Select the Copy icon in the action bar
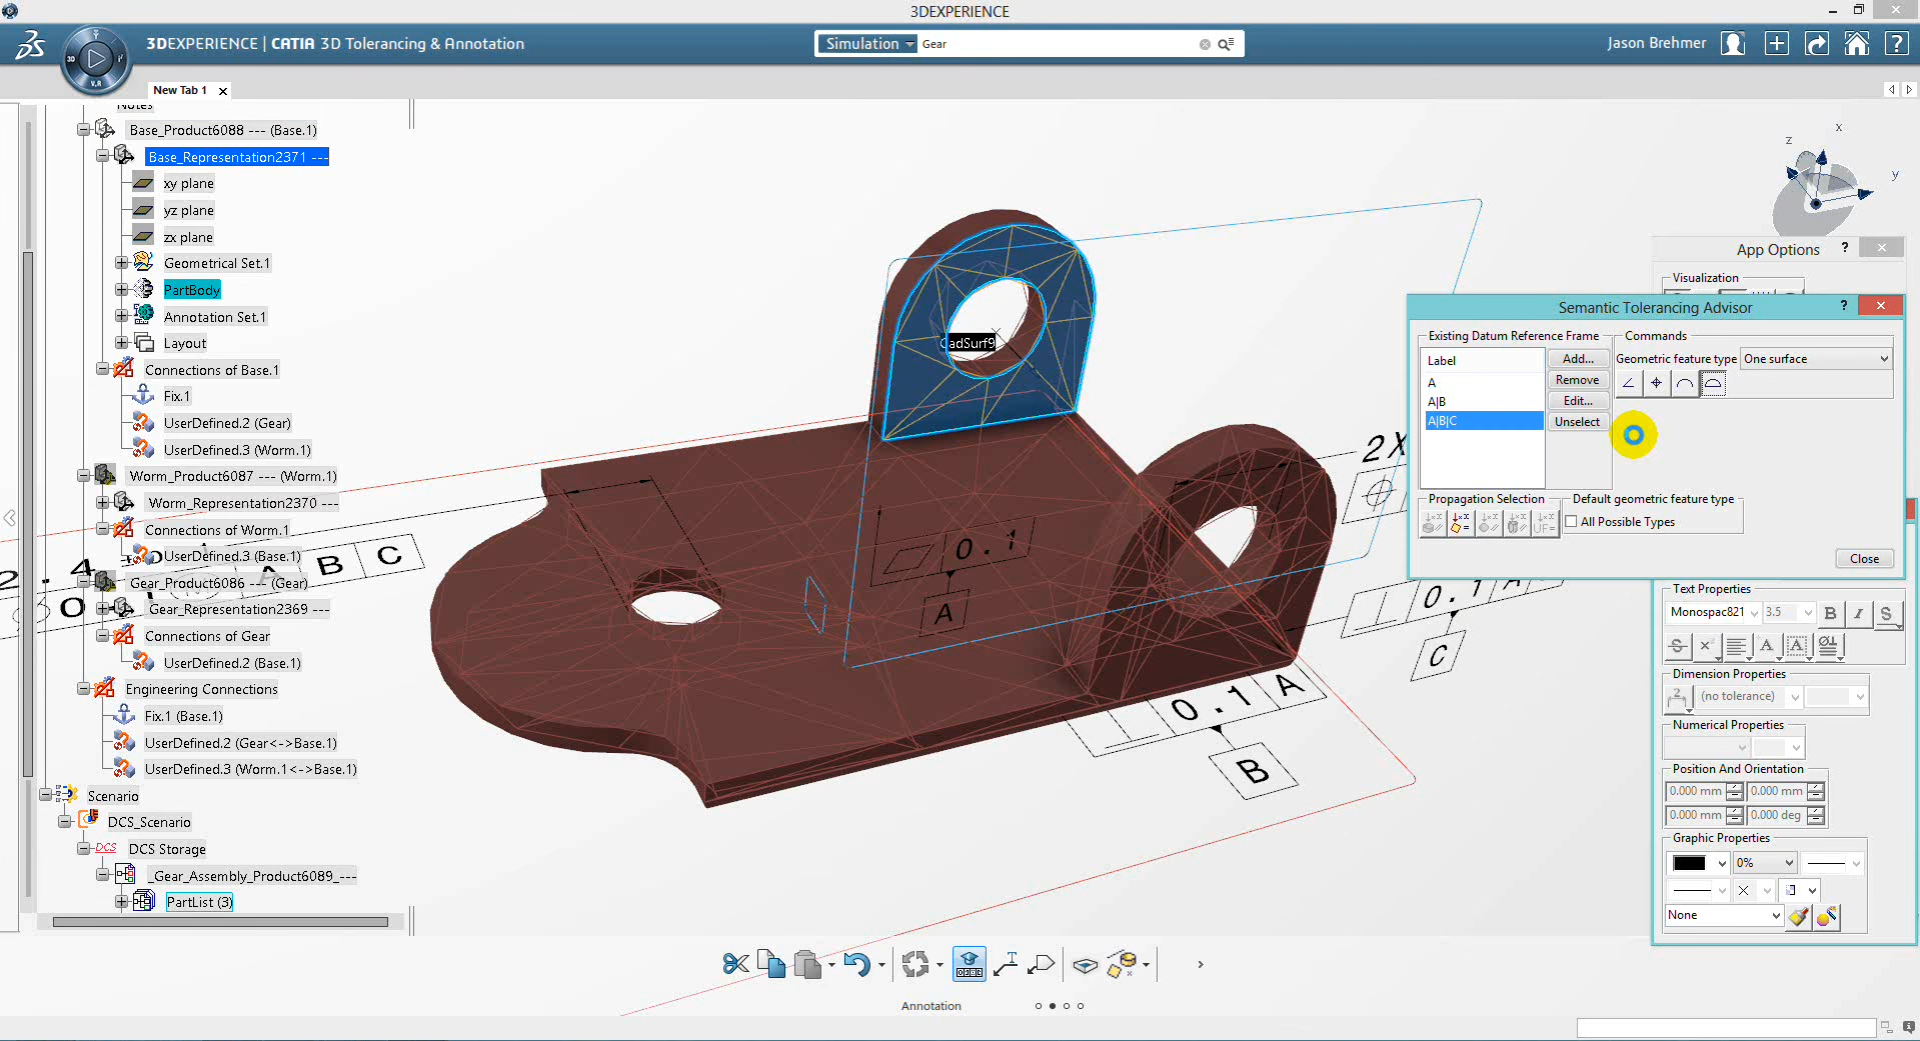 [x=771, y=963]
